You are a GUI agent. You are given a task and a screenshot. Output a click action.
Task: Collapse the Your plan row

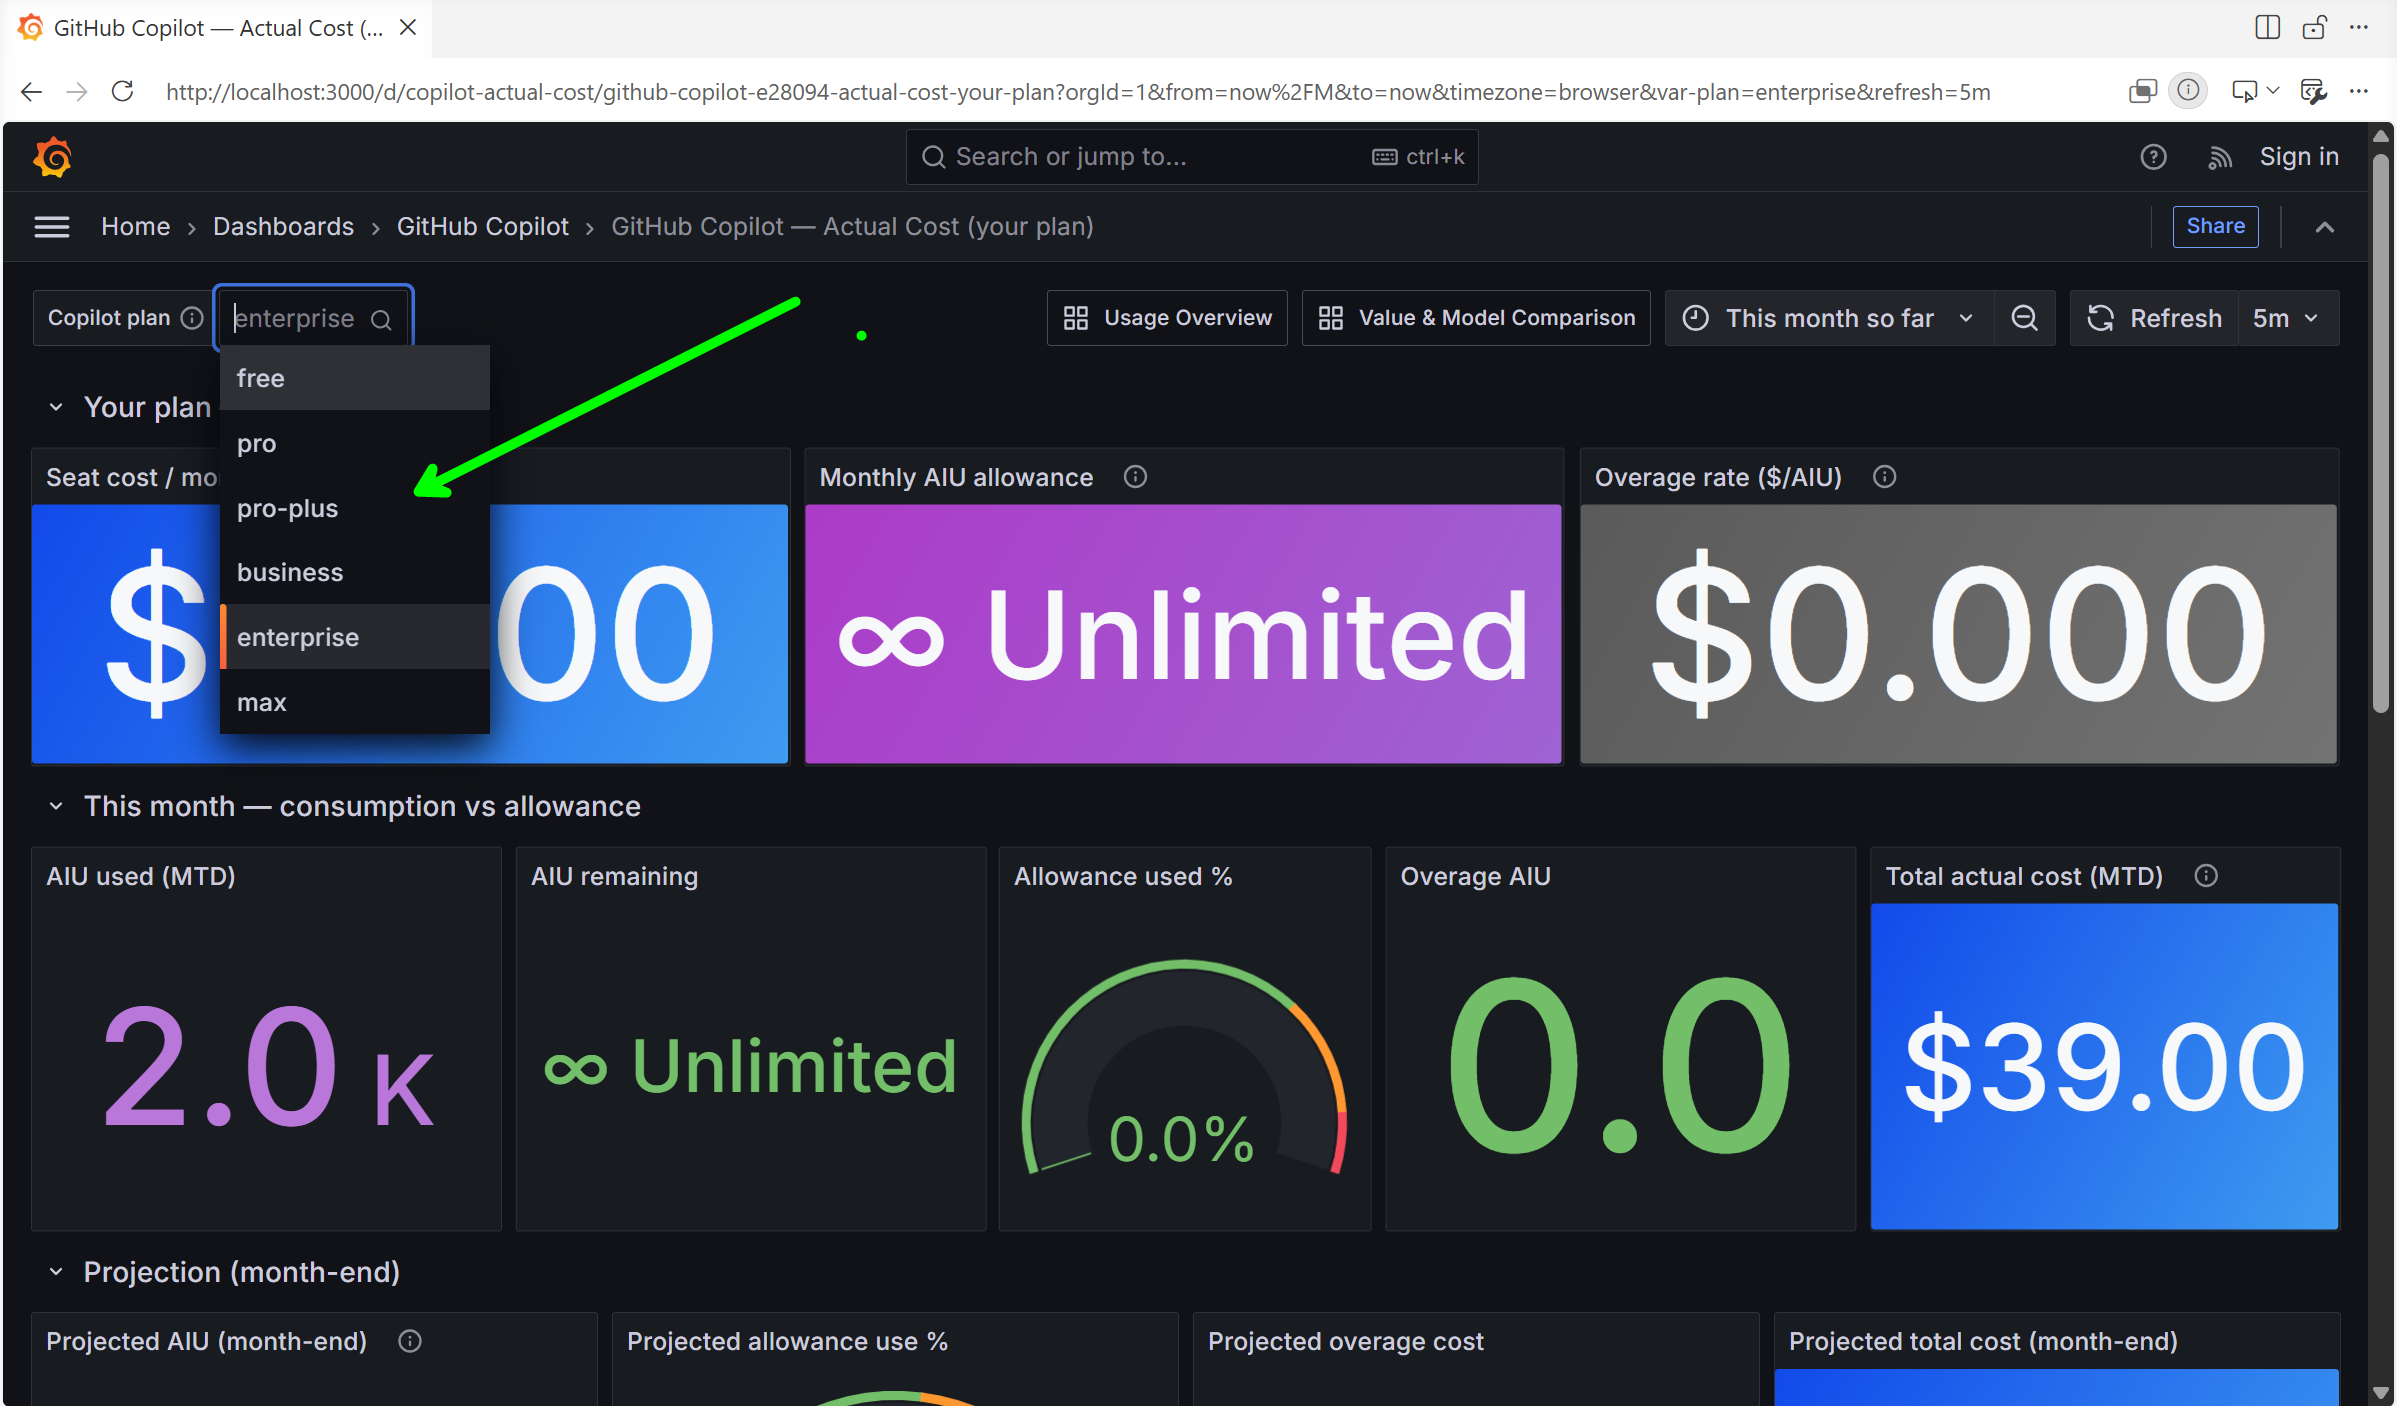tap(56, 407)
